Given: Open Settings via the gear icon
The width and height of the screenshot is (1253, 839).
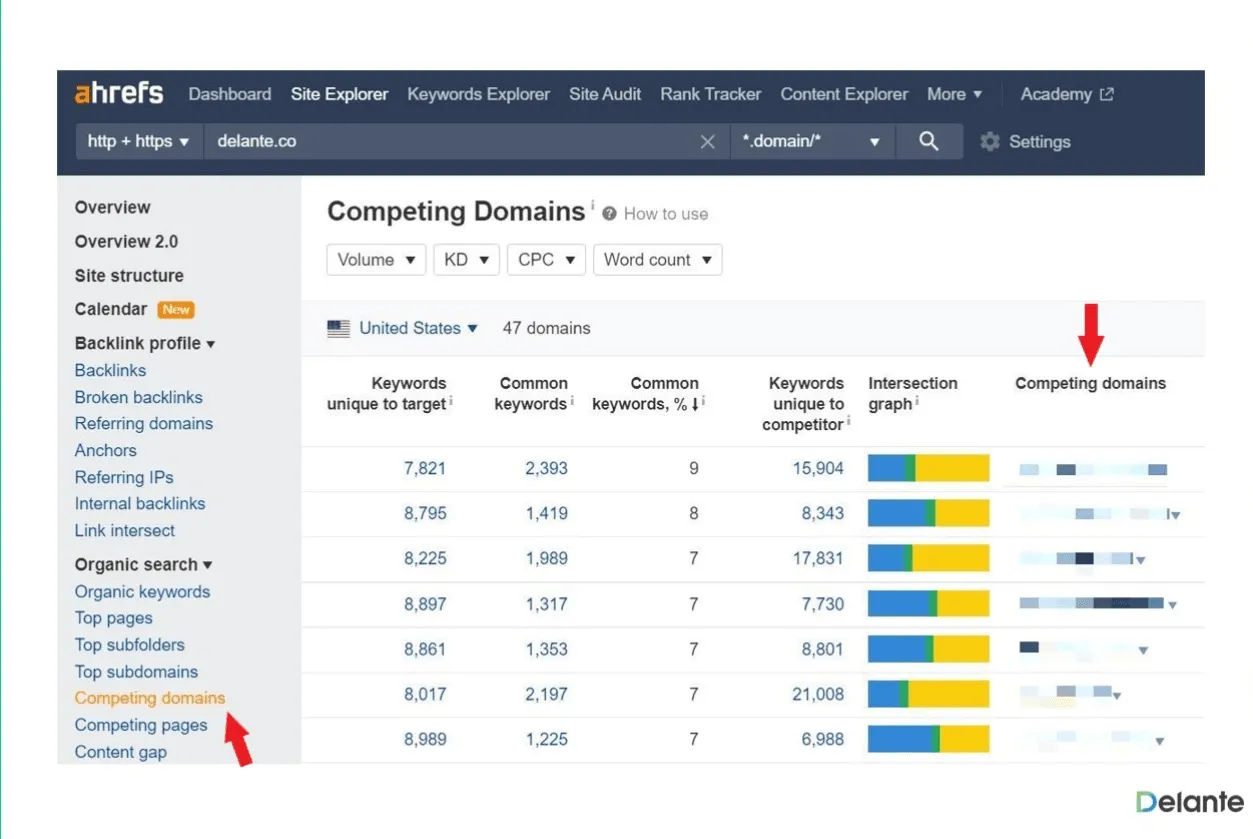Looking at the screenshot, I should pyautogui.click(x=989, y=141).
